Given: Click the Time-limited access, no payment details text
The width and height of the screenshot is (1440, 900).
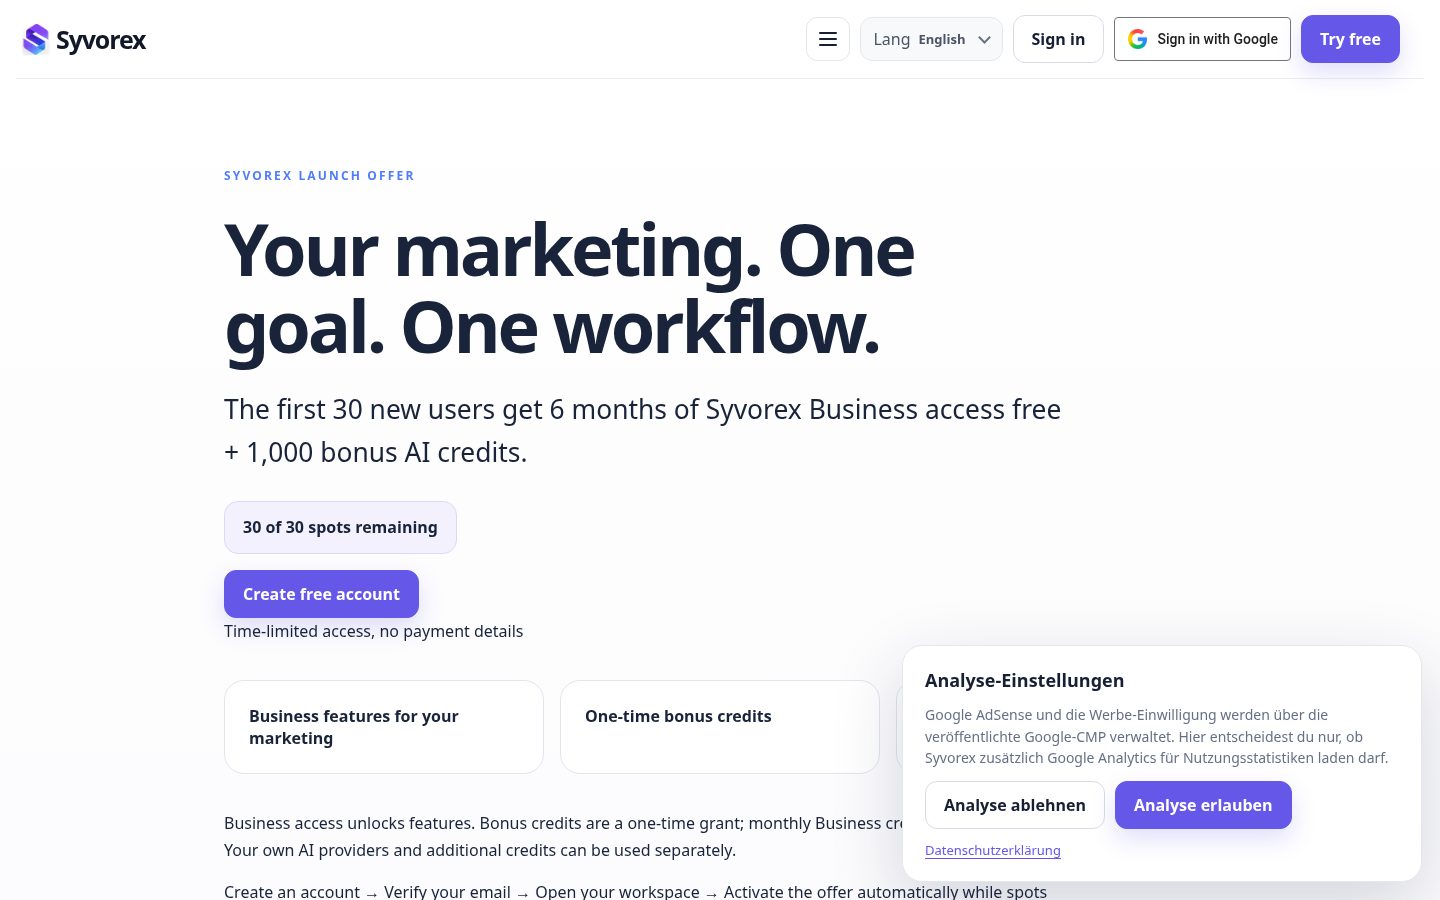Looking at the screenshot, I should (373, 631).
